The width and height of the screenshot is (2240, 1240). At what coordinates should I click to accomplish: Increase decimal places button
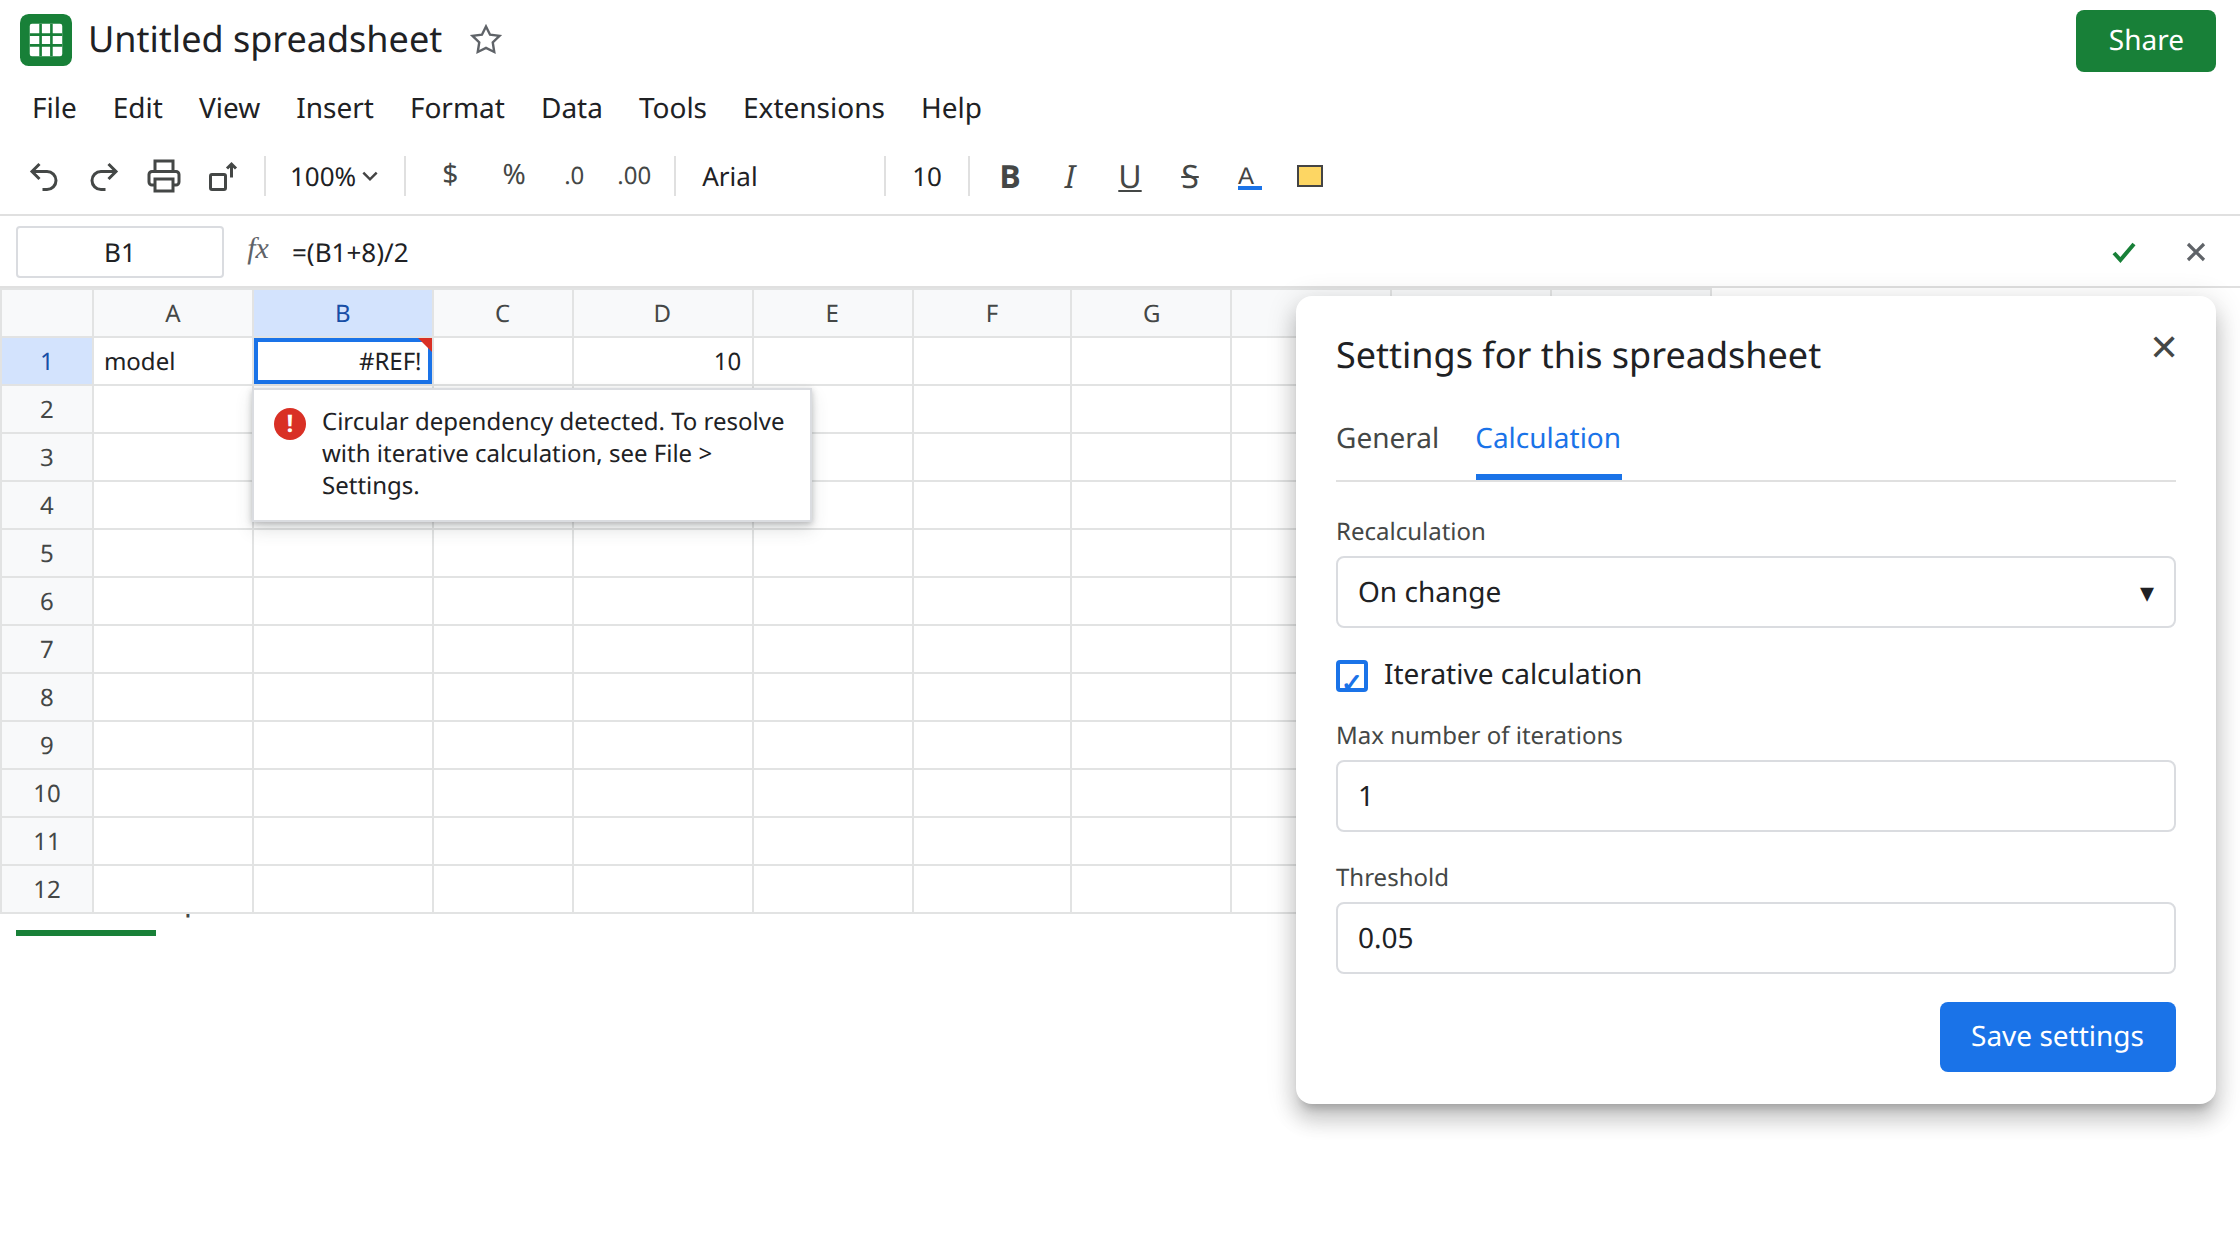pos(634,176)
